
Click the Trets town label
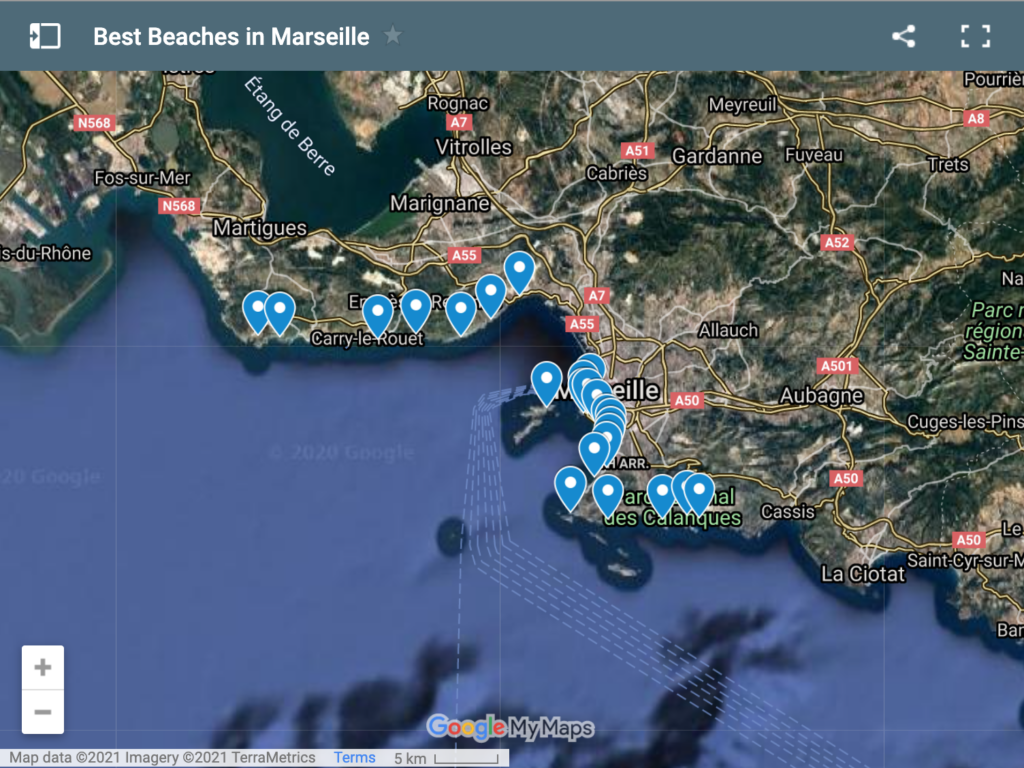pos(948,164)
